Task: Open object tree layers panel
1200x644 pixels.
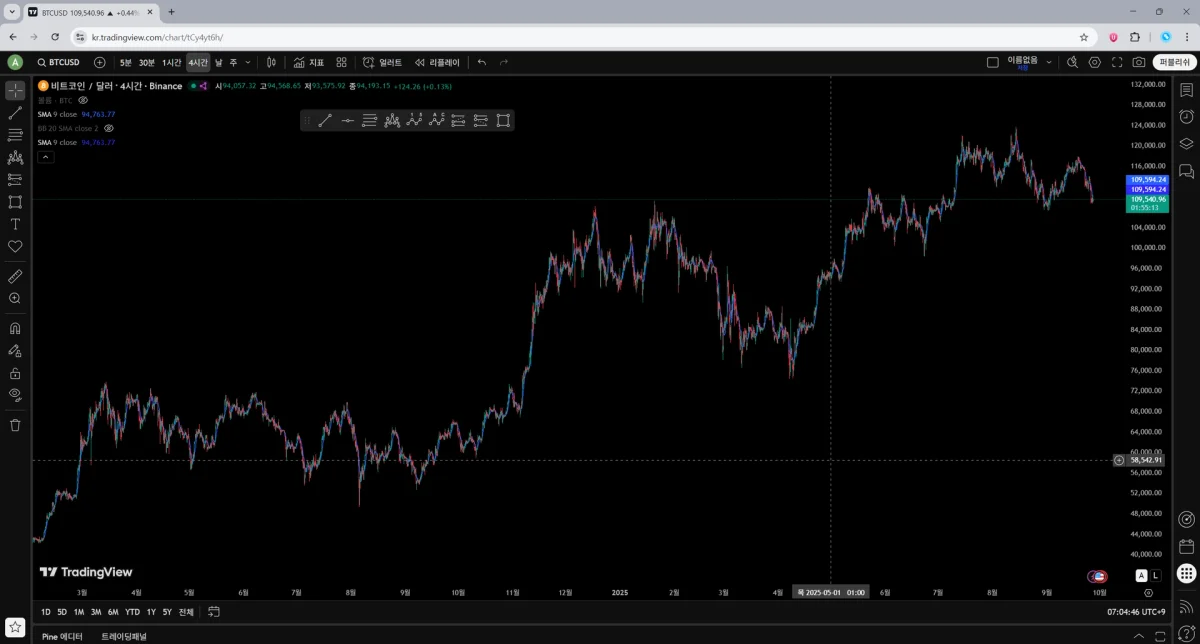Action: coord(1186,144)
